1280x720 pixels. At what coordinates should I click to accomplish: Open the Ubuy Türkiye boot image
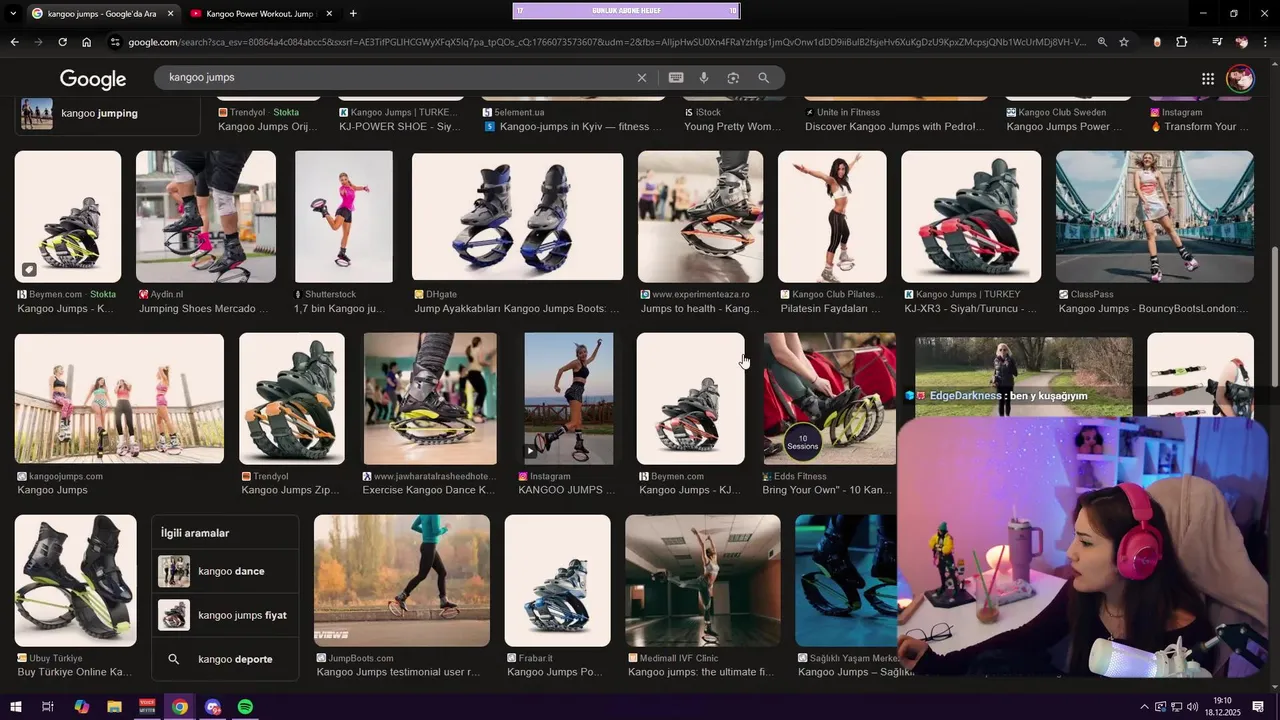pos(76,581)
